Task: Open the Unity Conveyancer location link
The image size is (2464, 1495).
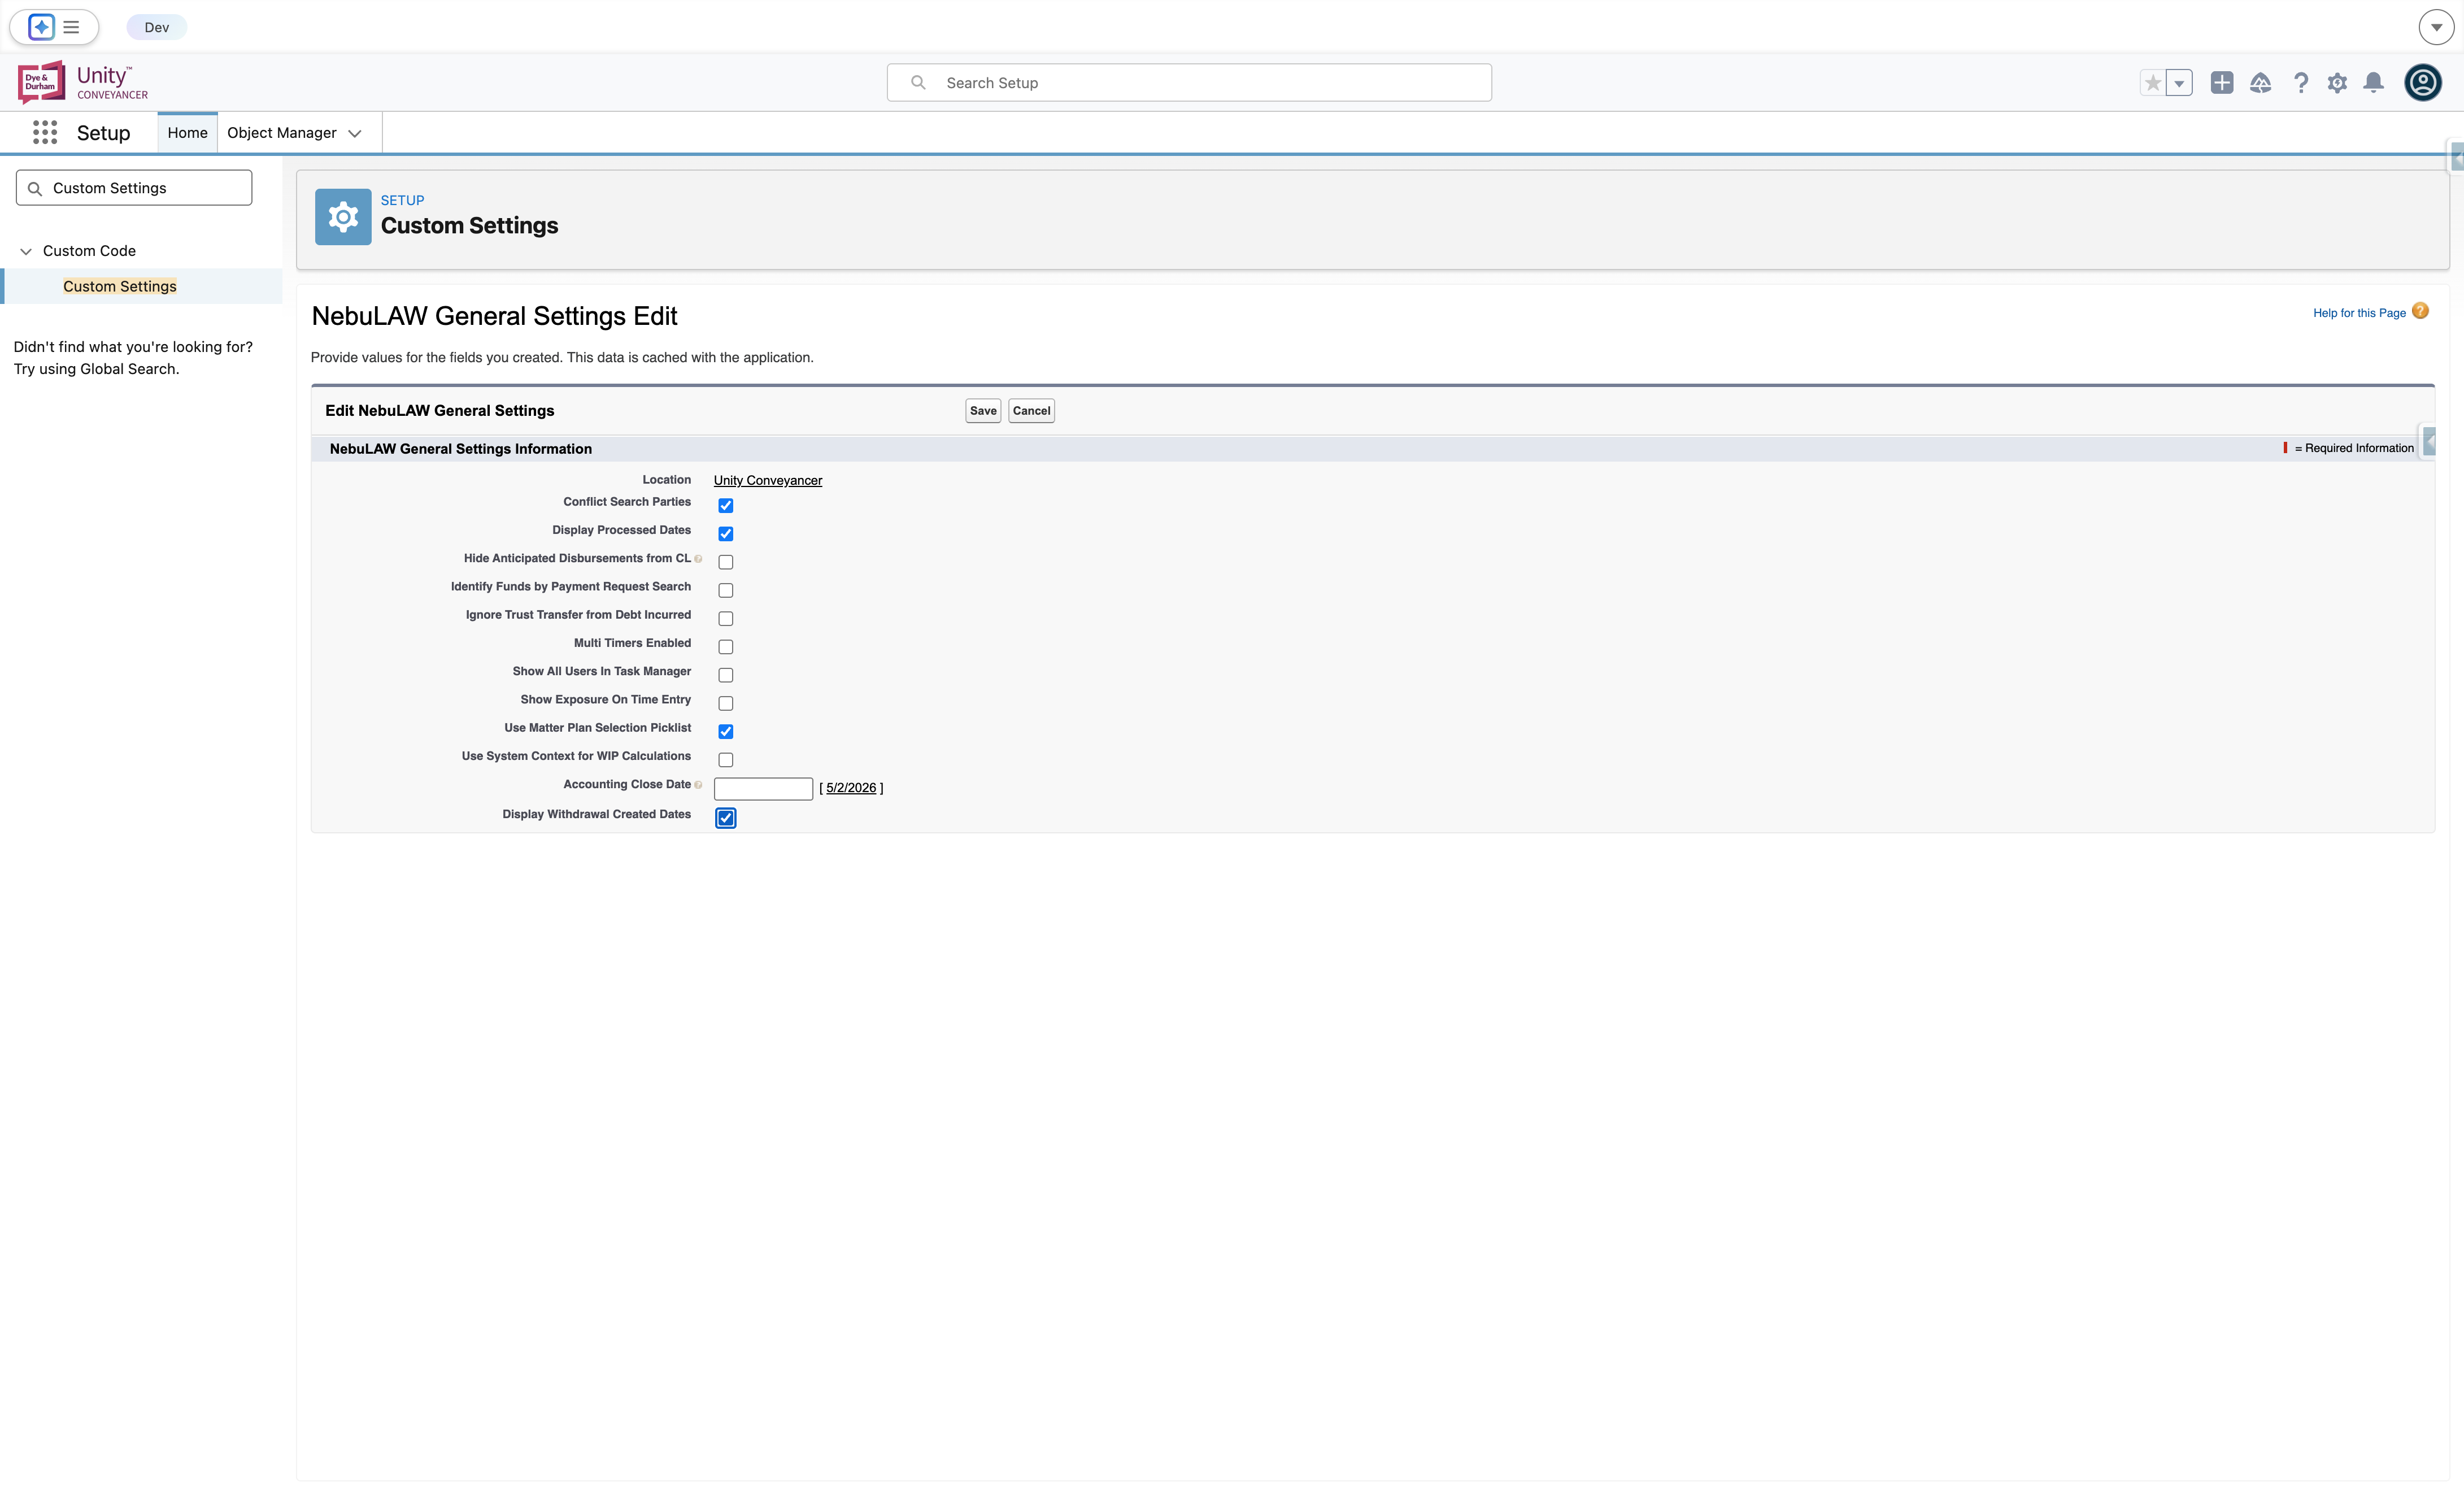Action: coord(768,481)
